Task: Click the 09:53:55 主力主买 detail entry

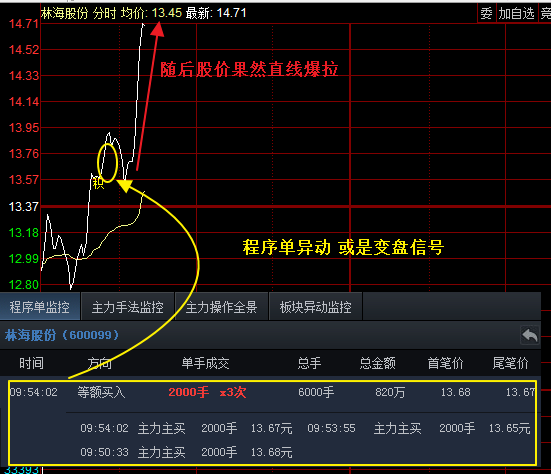Action: point(419,428)
